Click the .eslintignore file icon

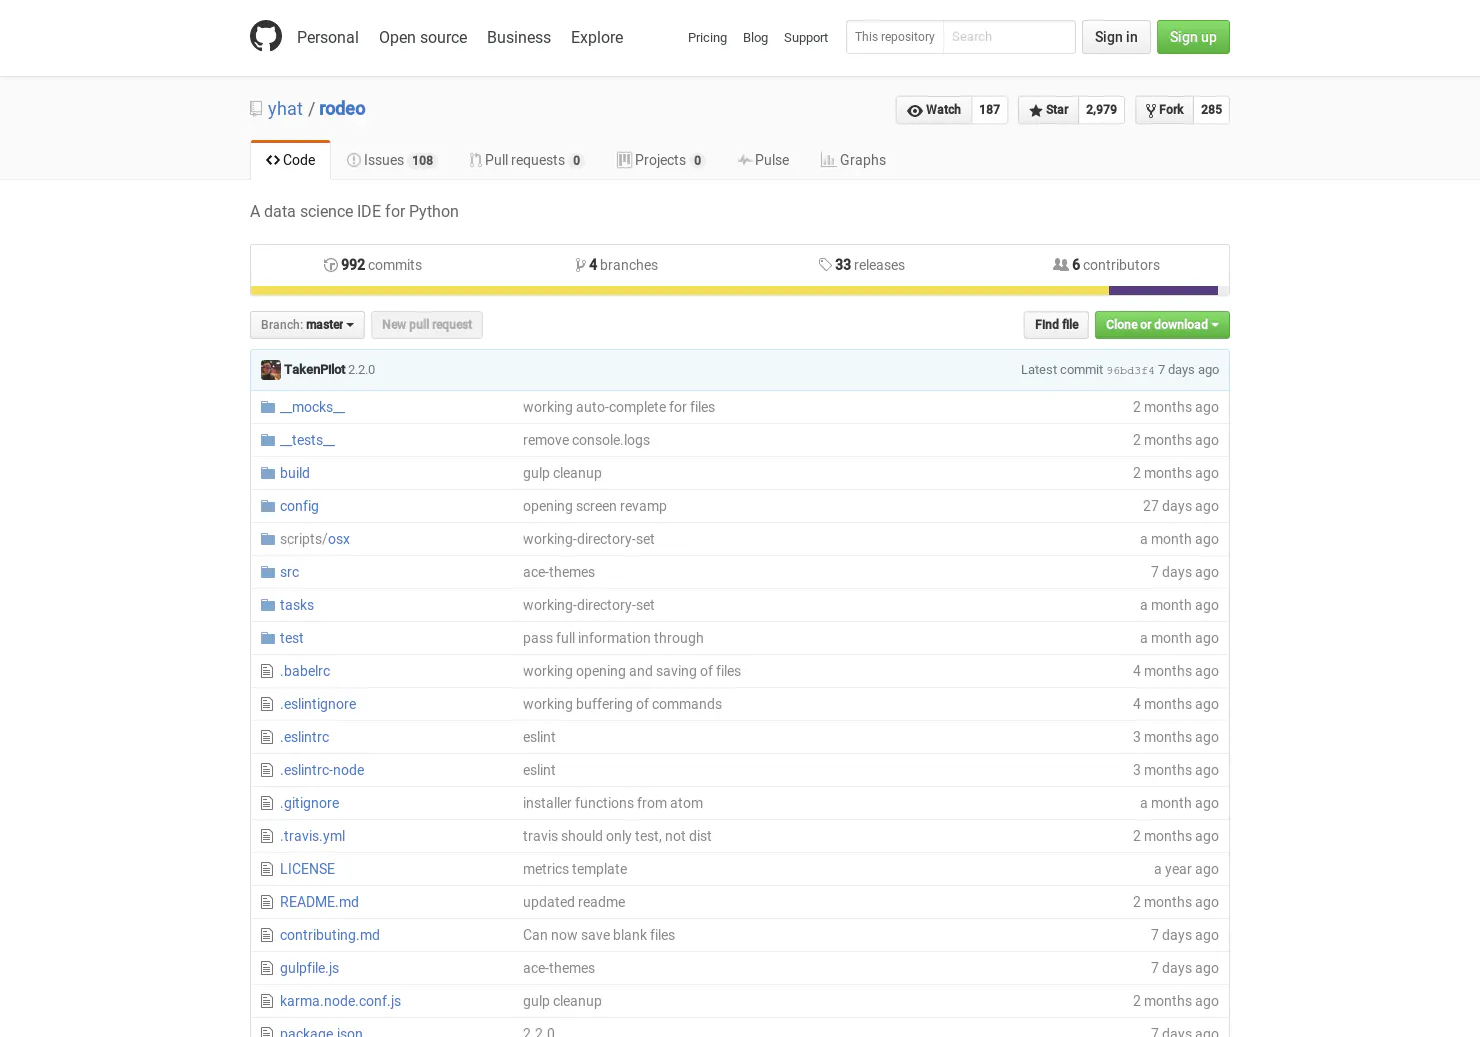(267, 704)
